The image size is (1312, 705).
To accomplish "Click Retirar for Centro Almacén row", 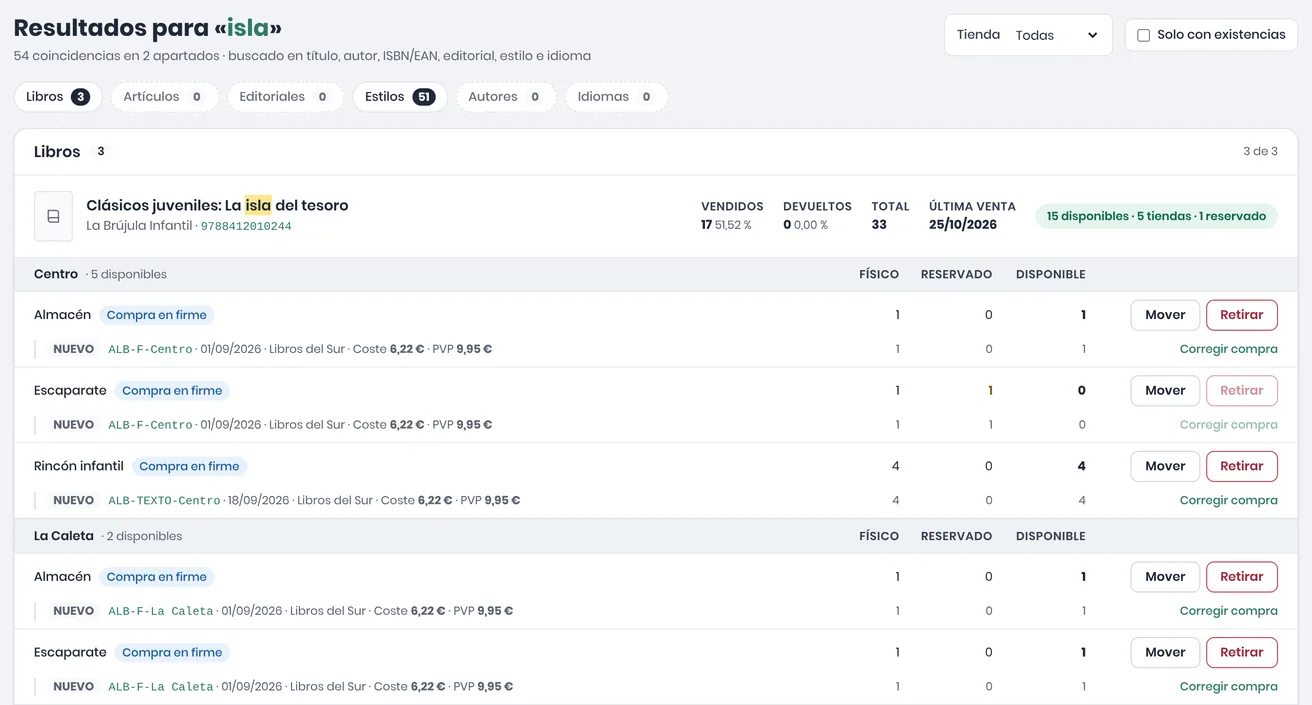I will (1241, 315).
